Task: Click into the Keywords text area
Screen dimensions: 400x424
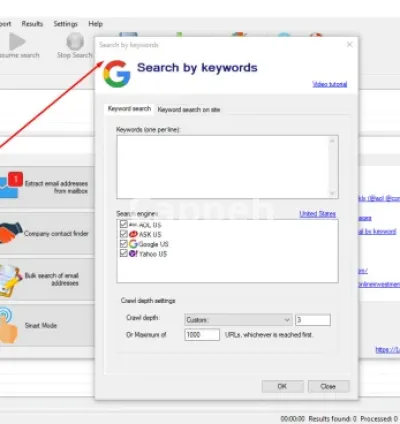Action: (x=223, y=167)
